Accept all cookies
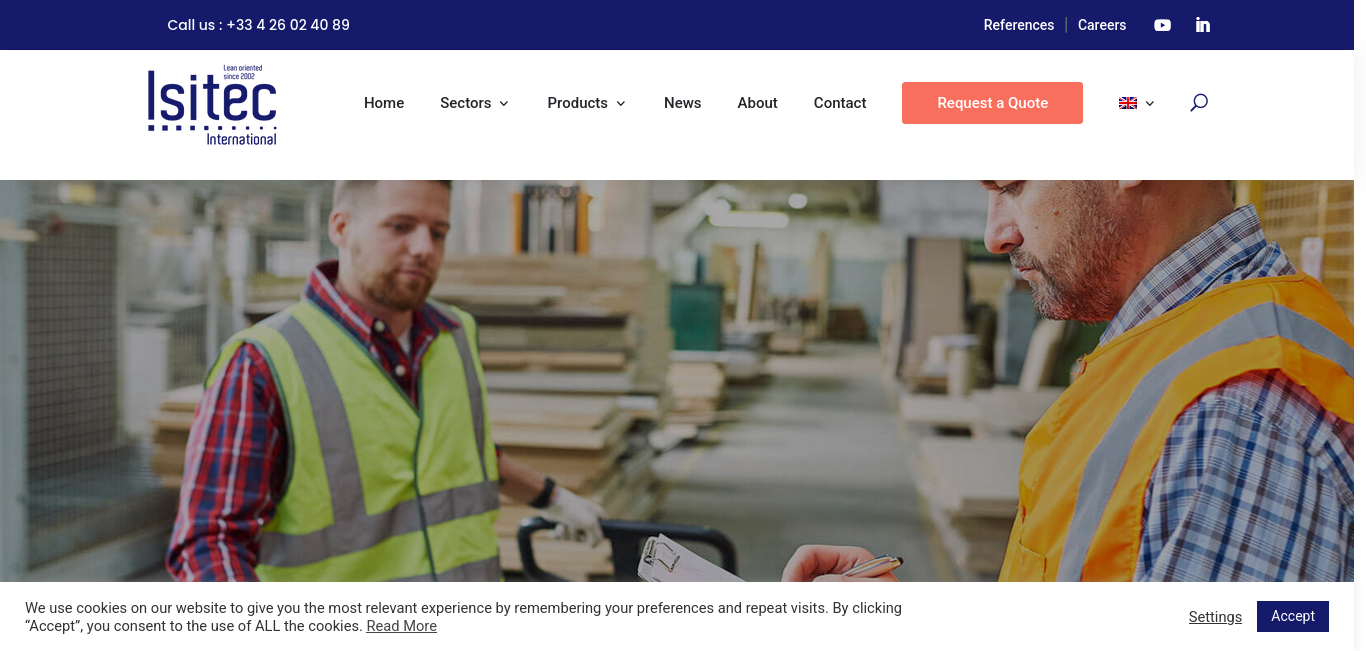The image size is (1366, 651). point(1293,616)
